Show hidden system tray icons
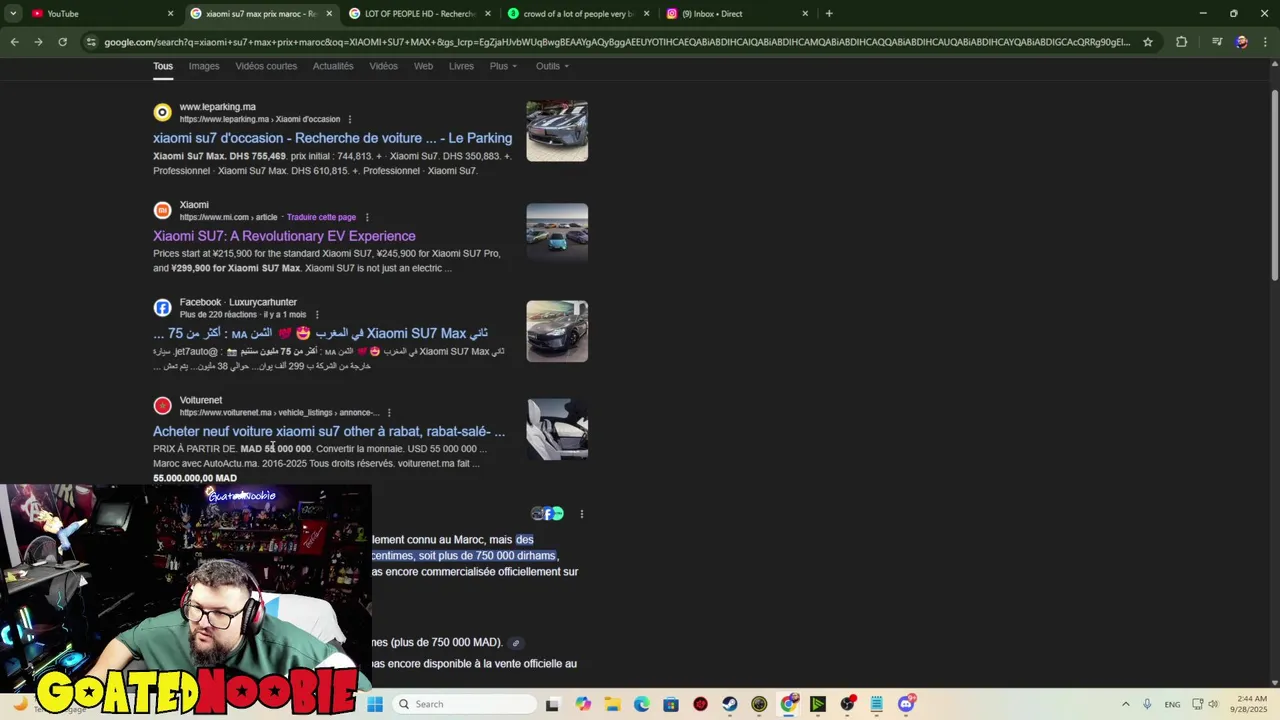Screen dimensions: 1280x720 pyautogui.click(x=1125, y=704)
